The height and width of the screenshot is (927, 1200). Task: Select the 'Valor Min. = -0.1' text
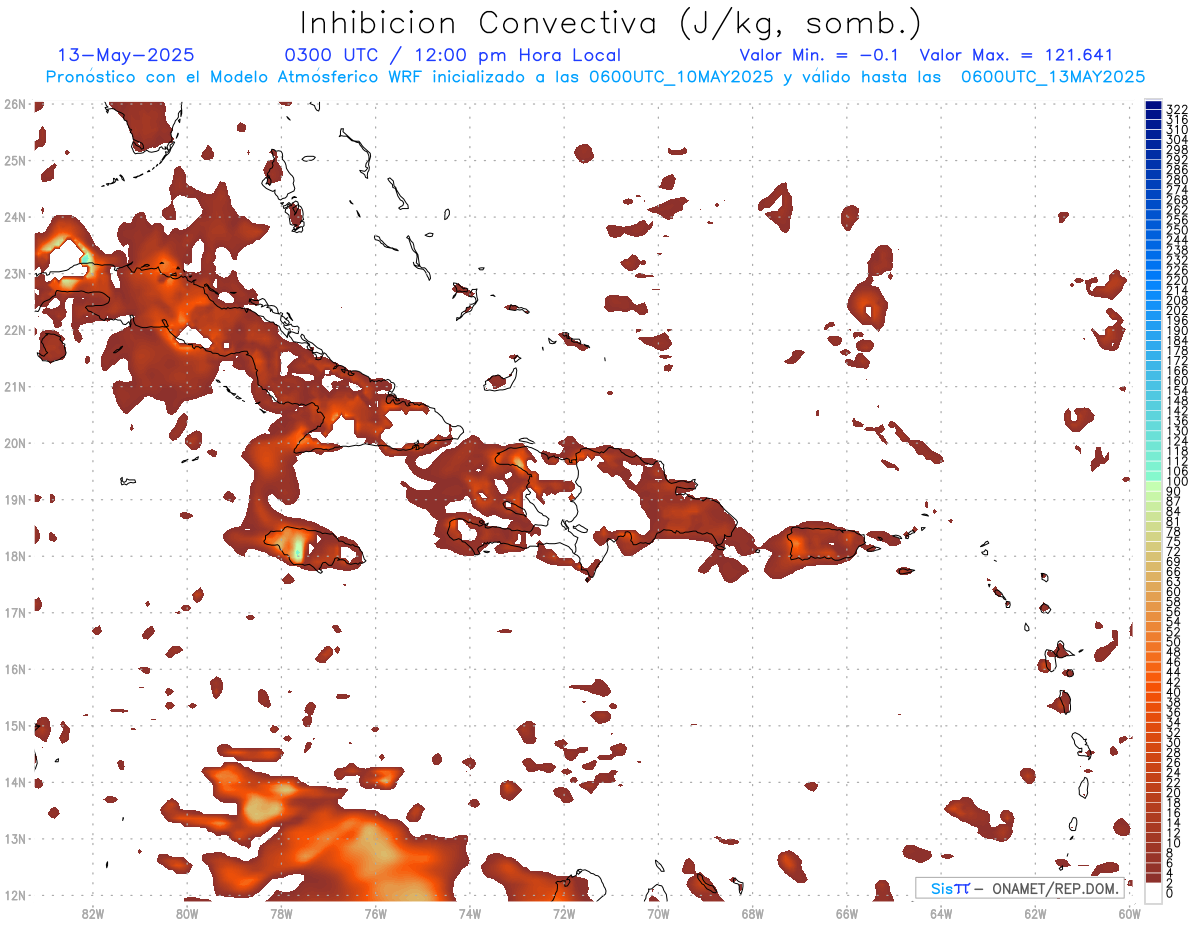(819, 56)
